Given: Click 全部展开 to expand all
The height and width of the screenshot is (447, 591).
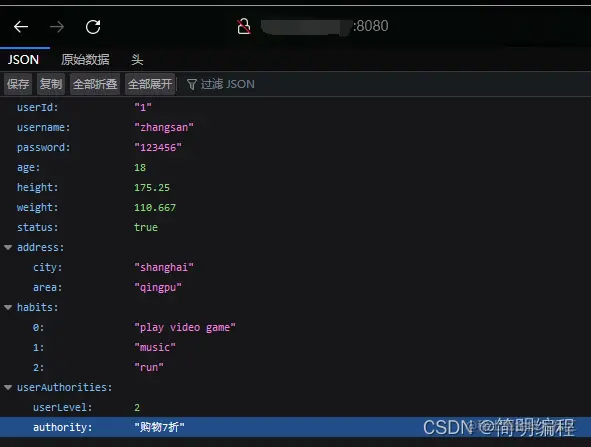Looking at the screenshot, I should (x=150, y=84).
